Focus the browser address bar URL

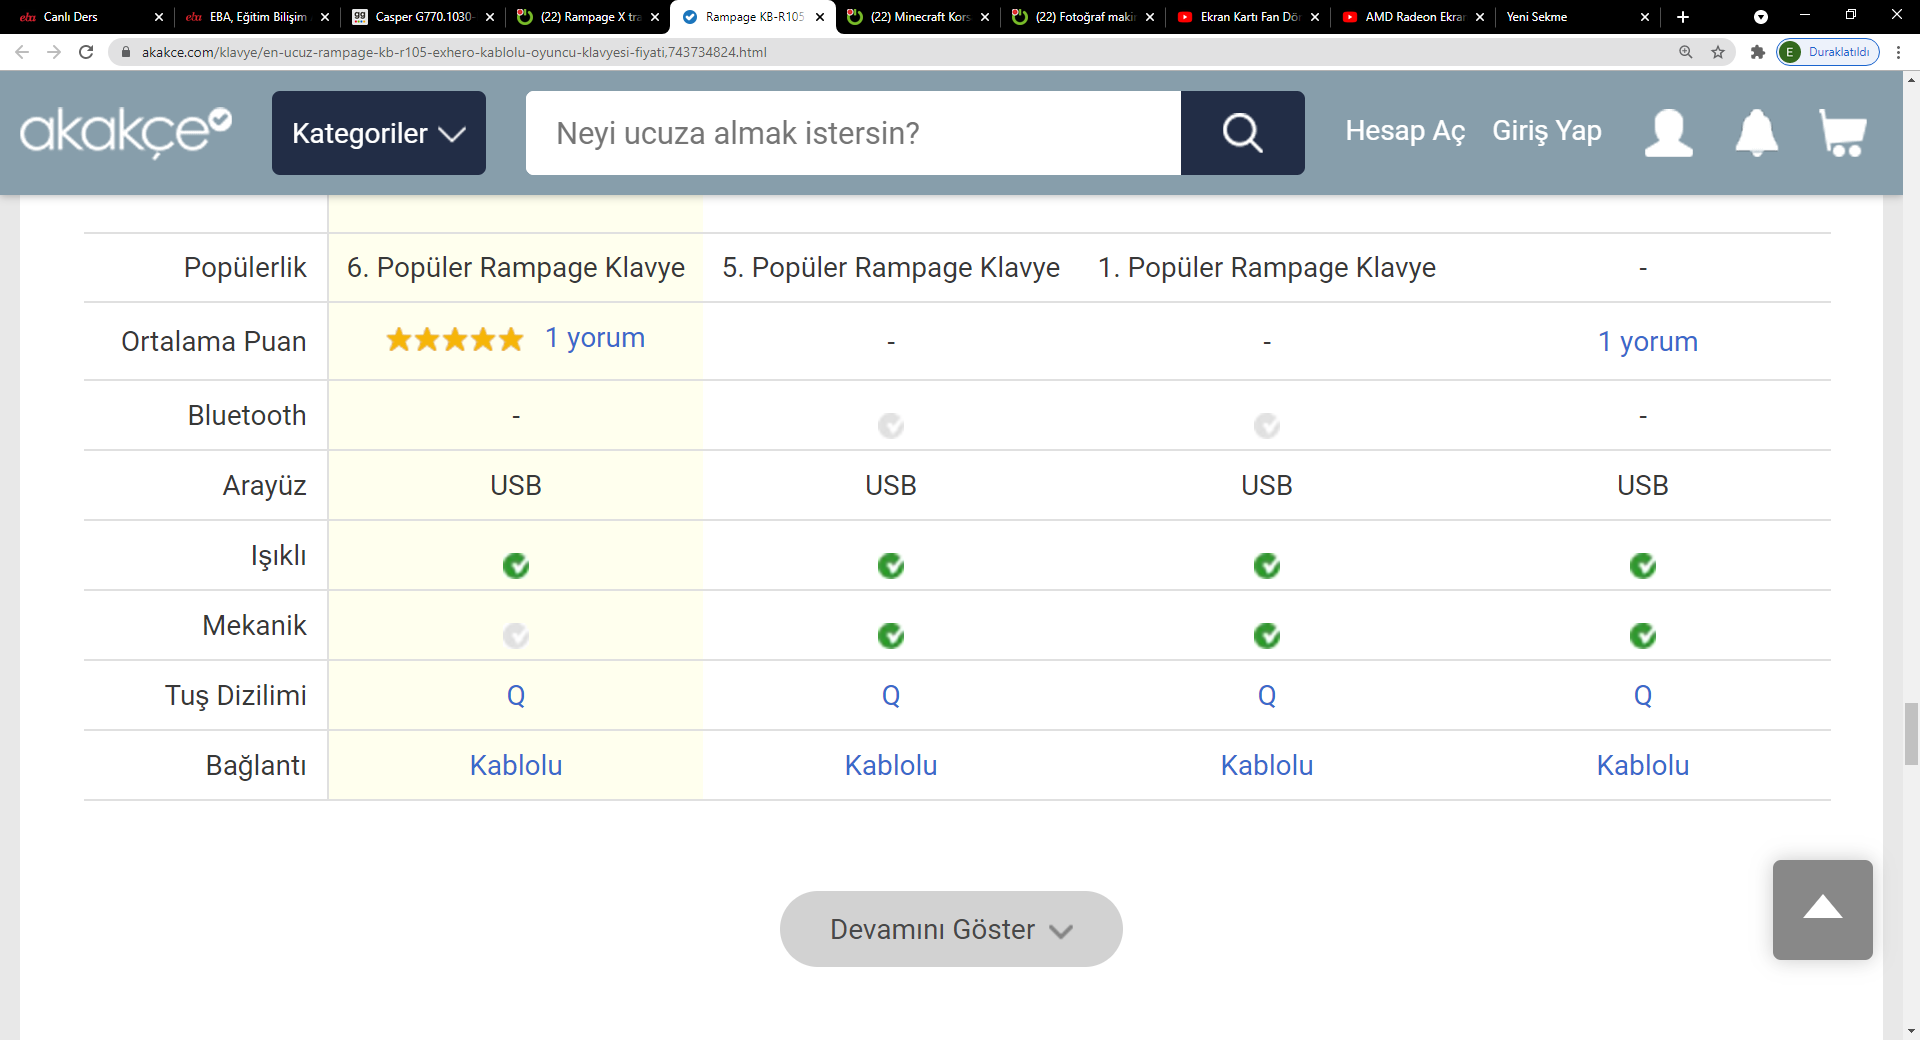tap(454, 52)
